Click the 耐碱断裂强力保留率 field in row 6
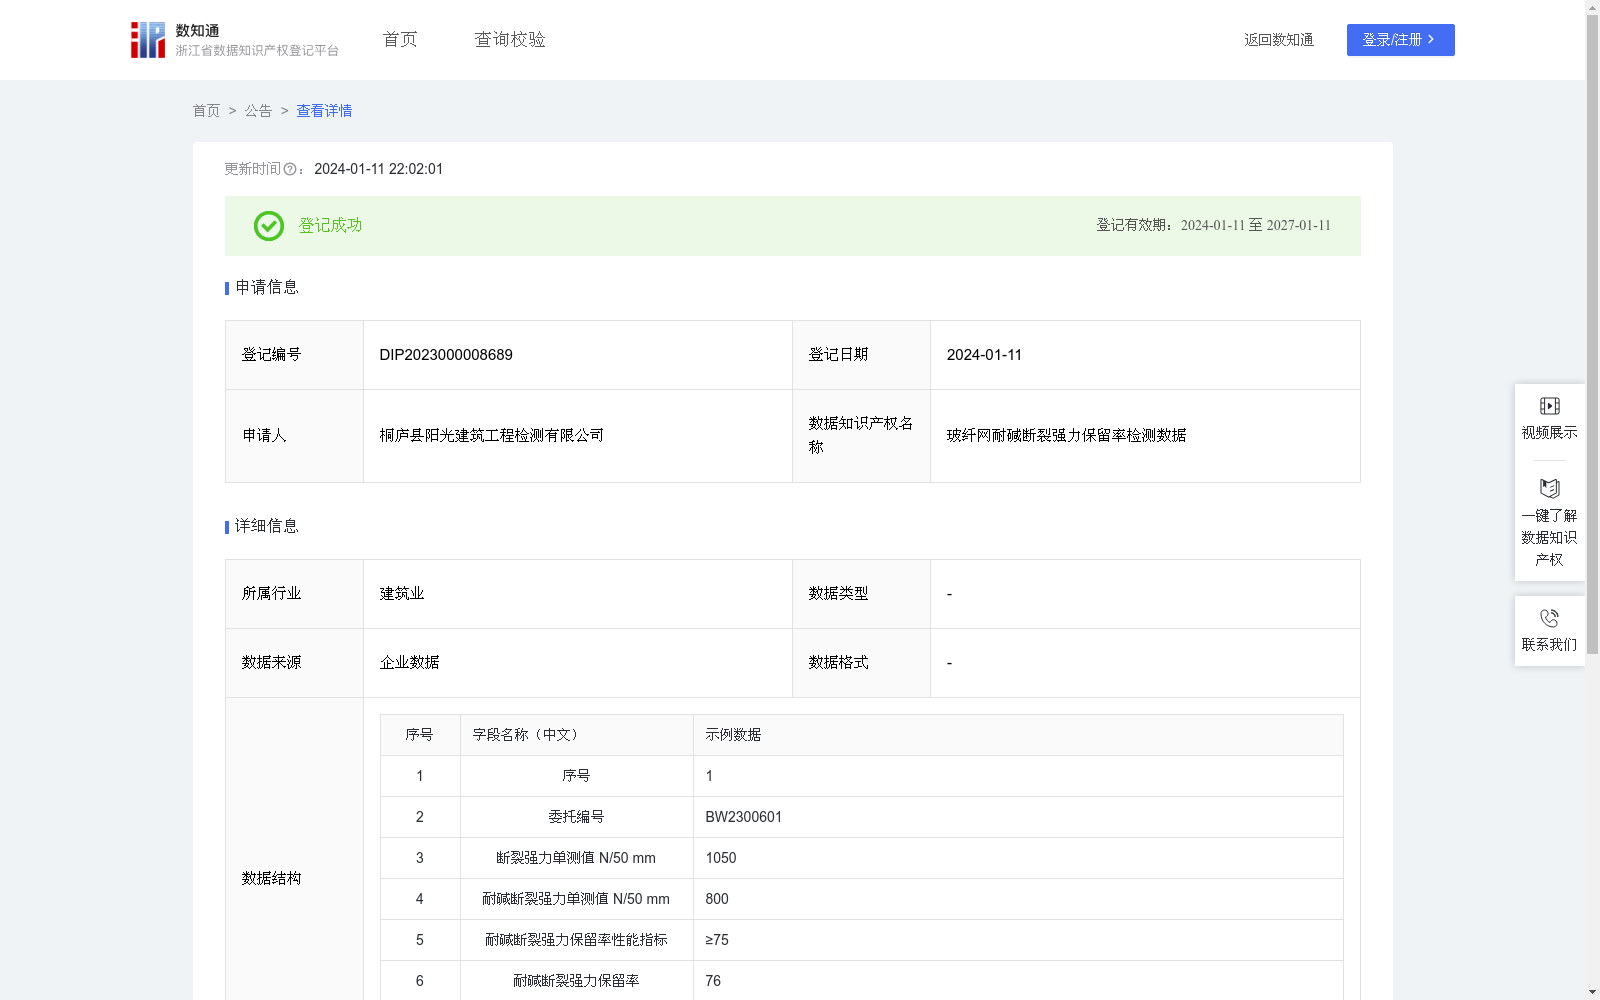 (576, 981)
